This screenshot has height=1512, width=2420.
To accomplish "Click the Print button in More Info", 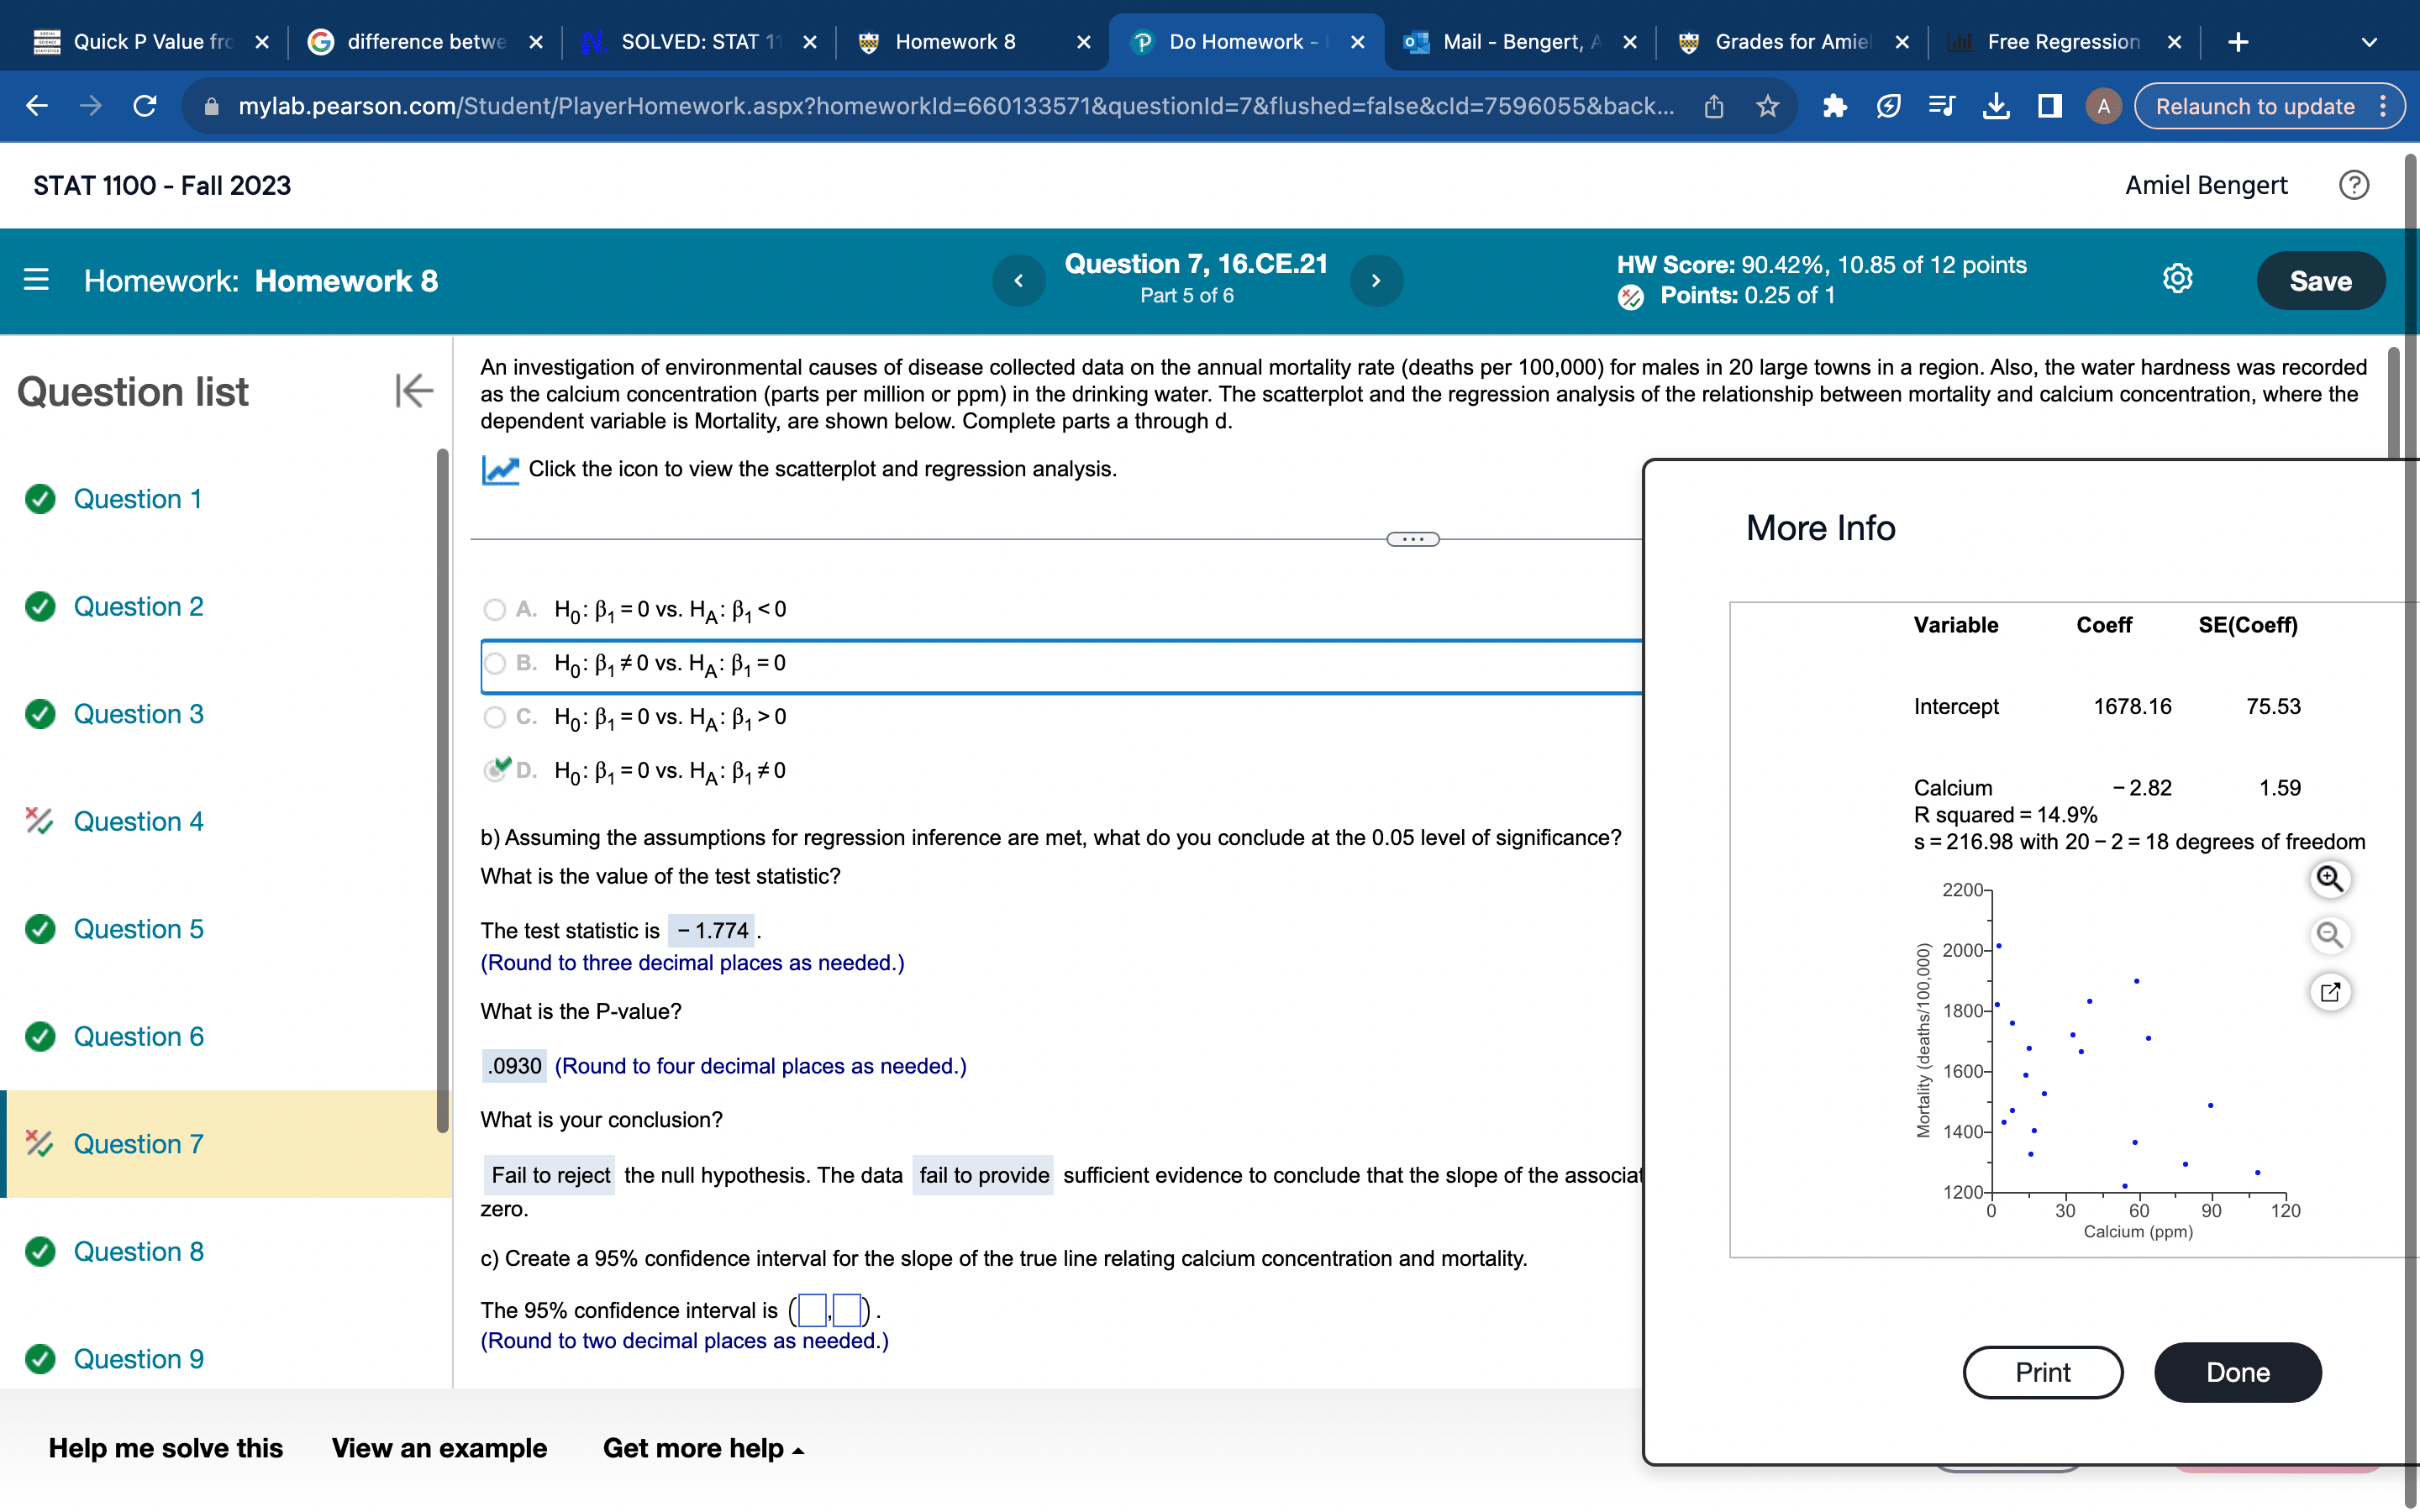I will pyautogui.click(x=2042, y=1372).
